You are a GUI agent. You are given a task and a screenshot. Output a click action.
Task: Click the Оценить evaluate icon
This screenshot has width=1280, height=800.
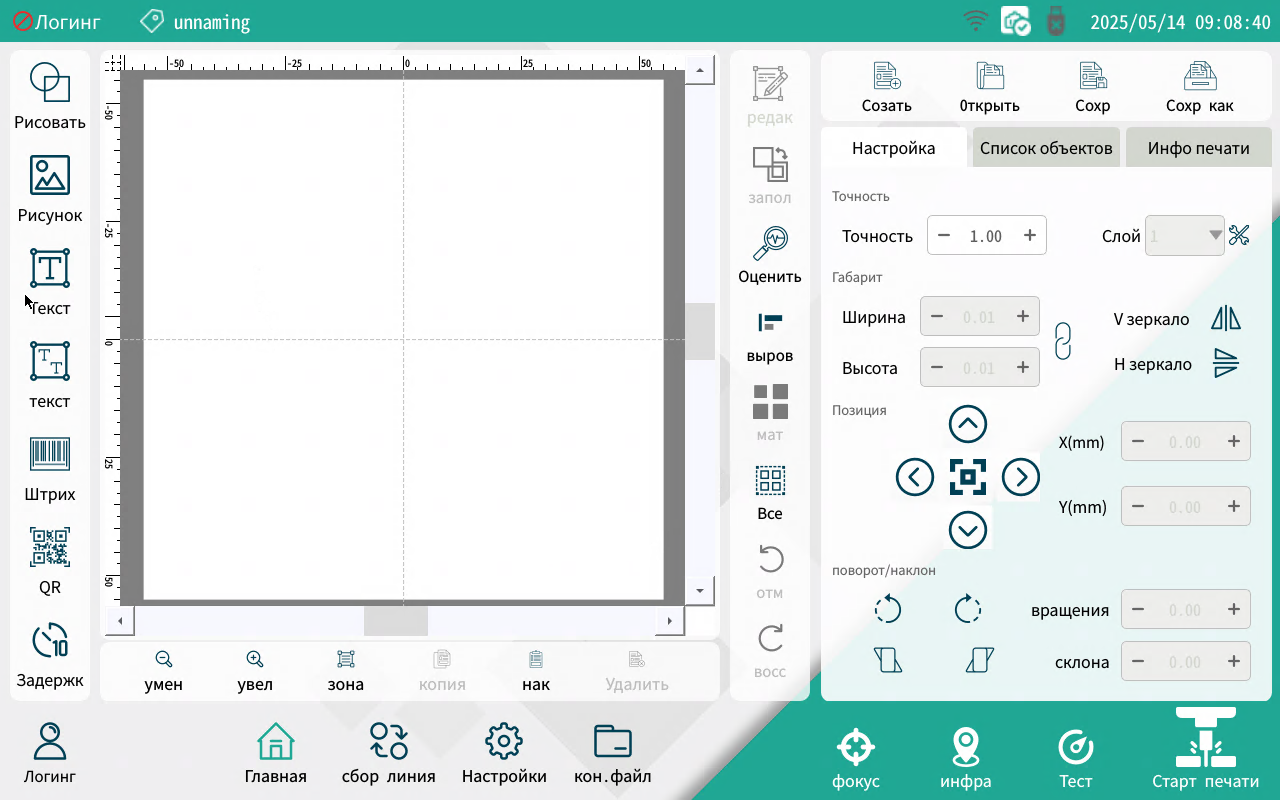coord(770,242)
